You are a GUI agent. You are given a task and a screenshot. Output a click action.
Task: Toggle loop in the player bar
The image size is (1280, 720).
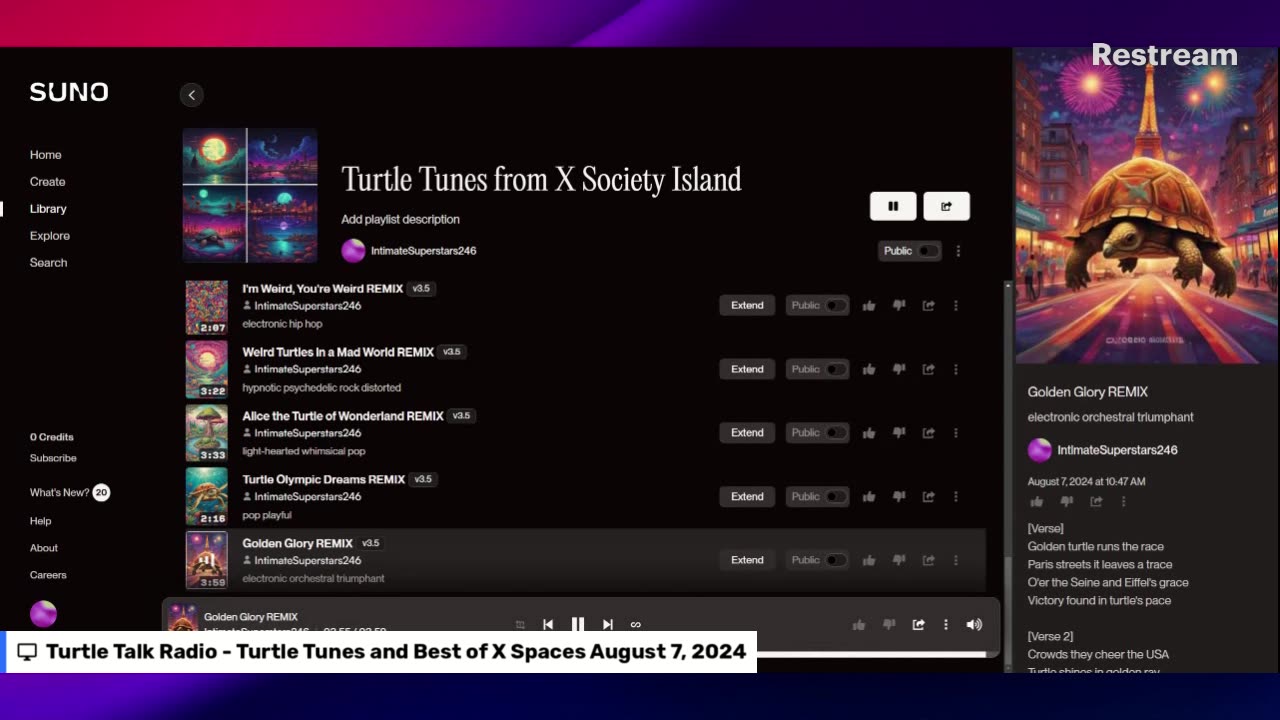click(635, 624)
